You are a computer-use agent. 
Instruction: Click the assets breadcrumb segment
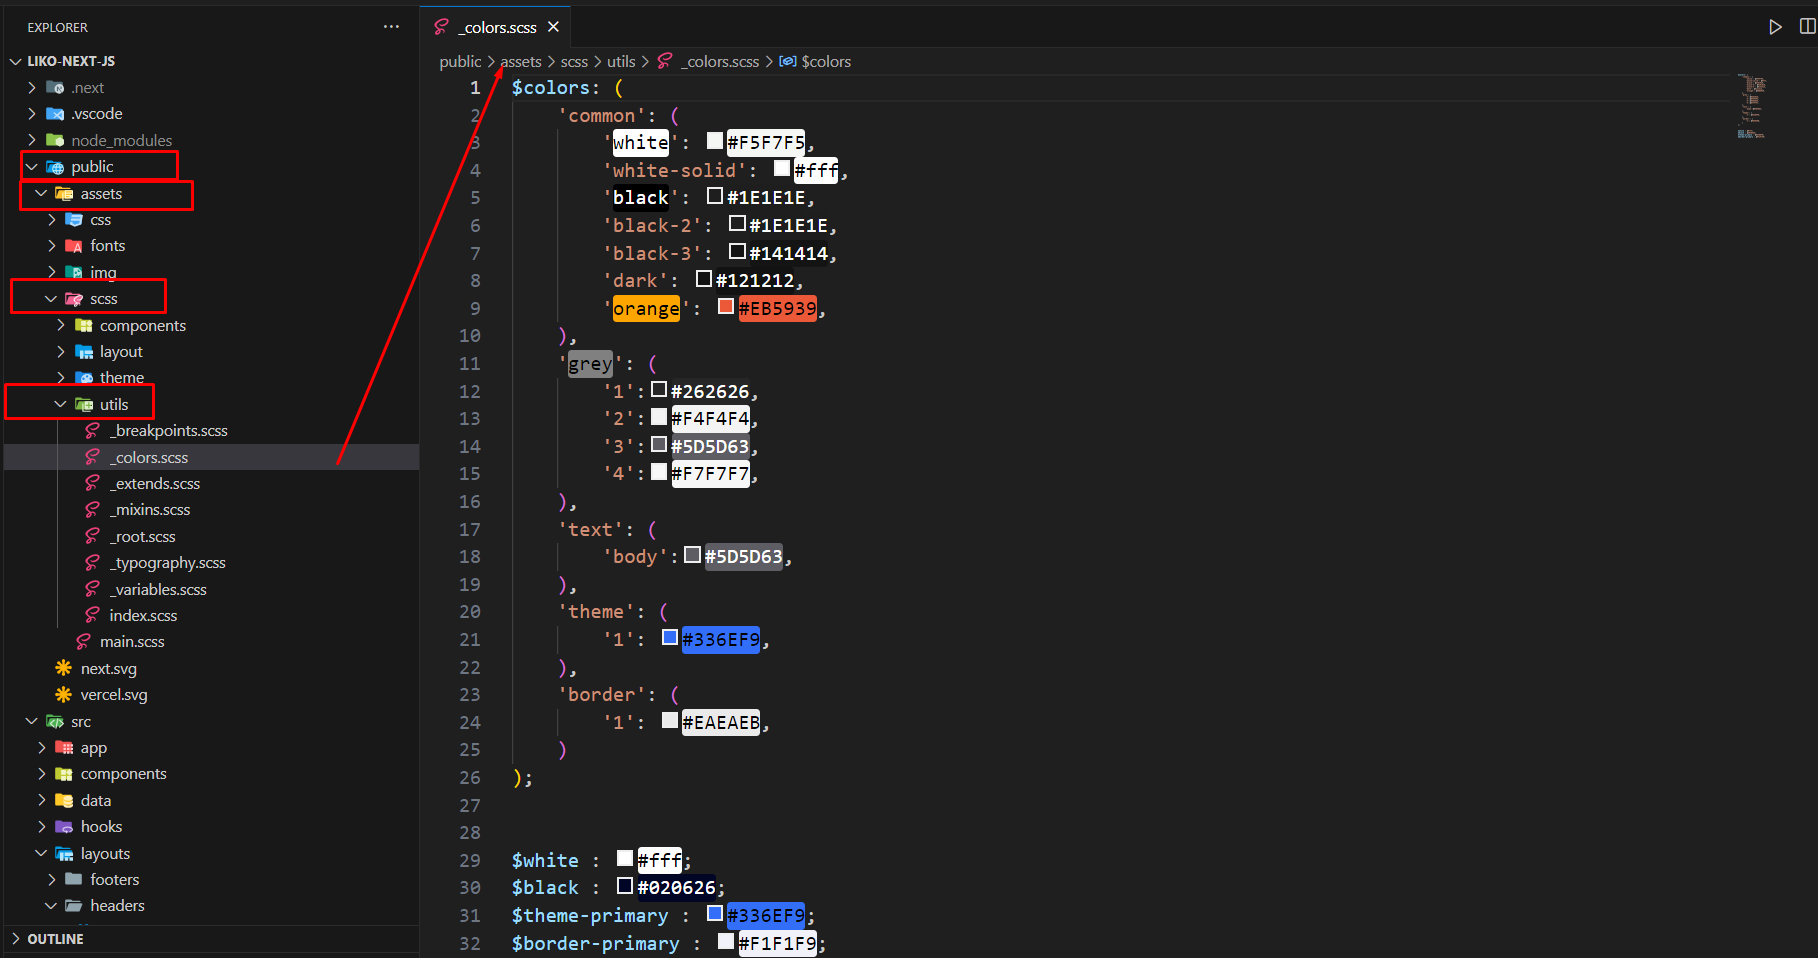coord(521,62)
